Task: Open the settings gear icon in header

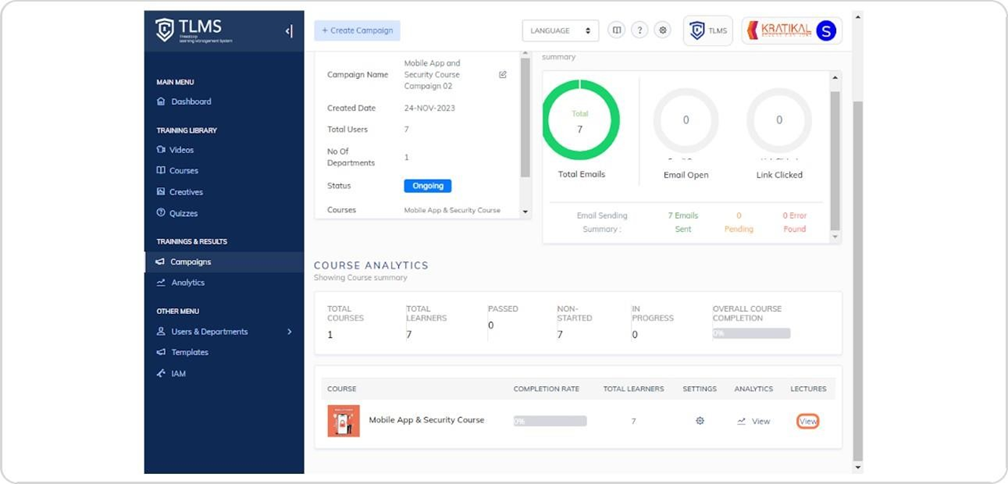Action: click(663, 30)
